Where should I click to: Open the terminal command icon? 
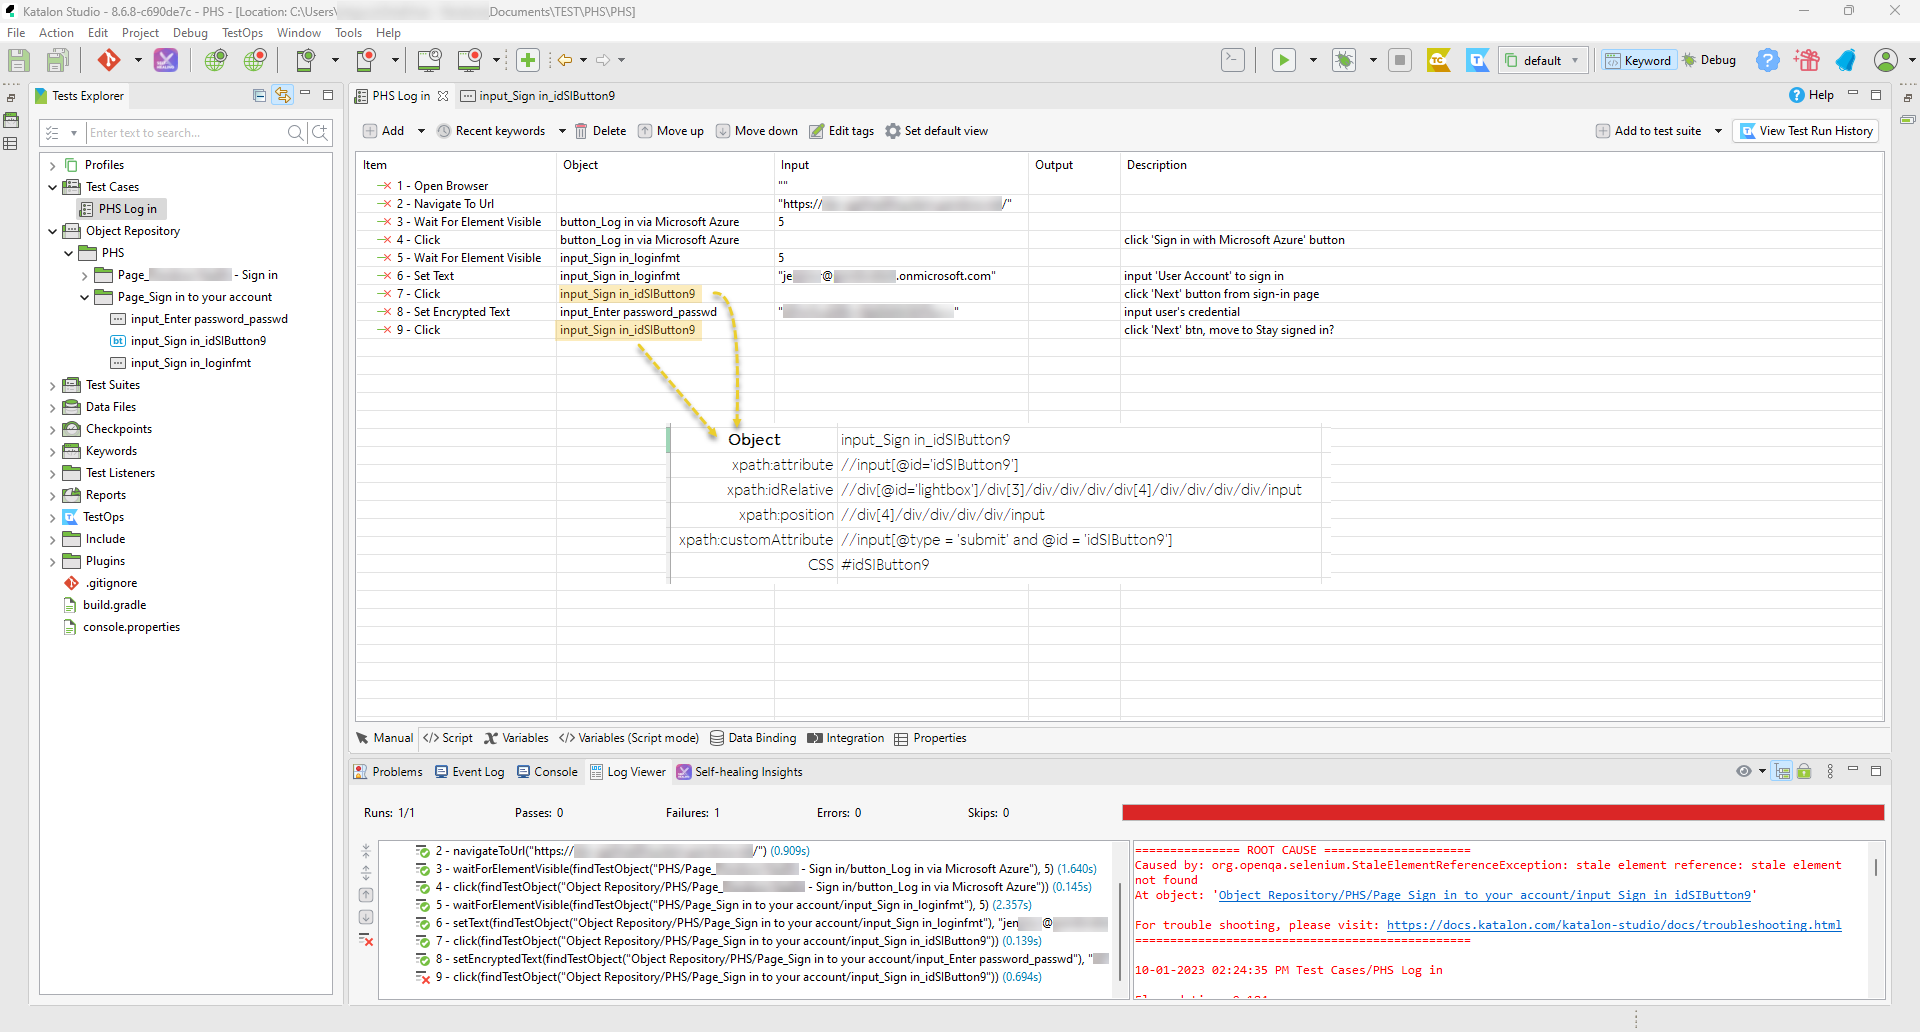[1233, 60]
